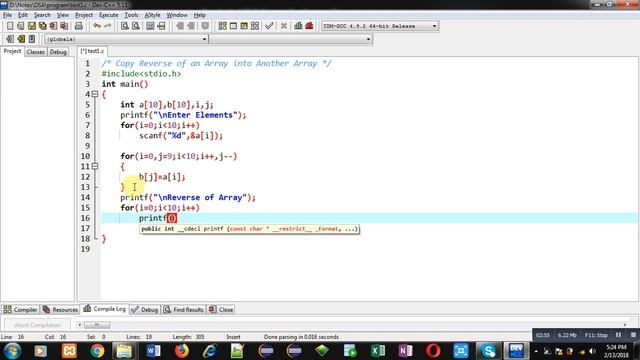Open Excel from the taskbar
The height and width of the screenshot is (360, 640).
pyautogui.click(x=378, y=351)
